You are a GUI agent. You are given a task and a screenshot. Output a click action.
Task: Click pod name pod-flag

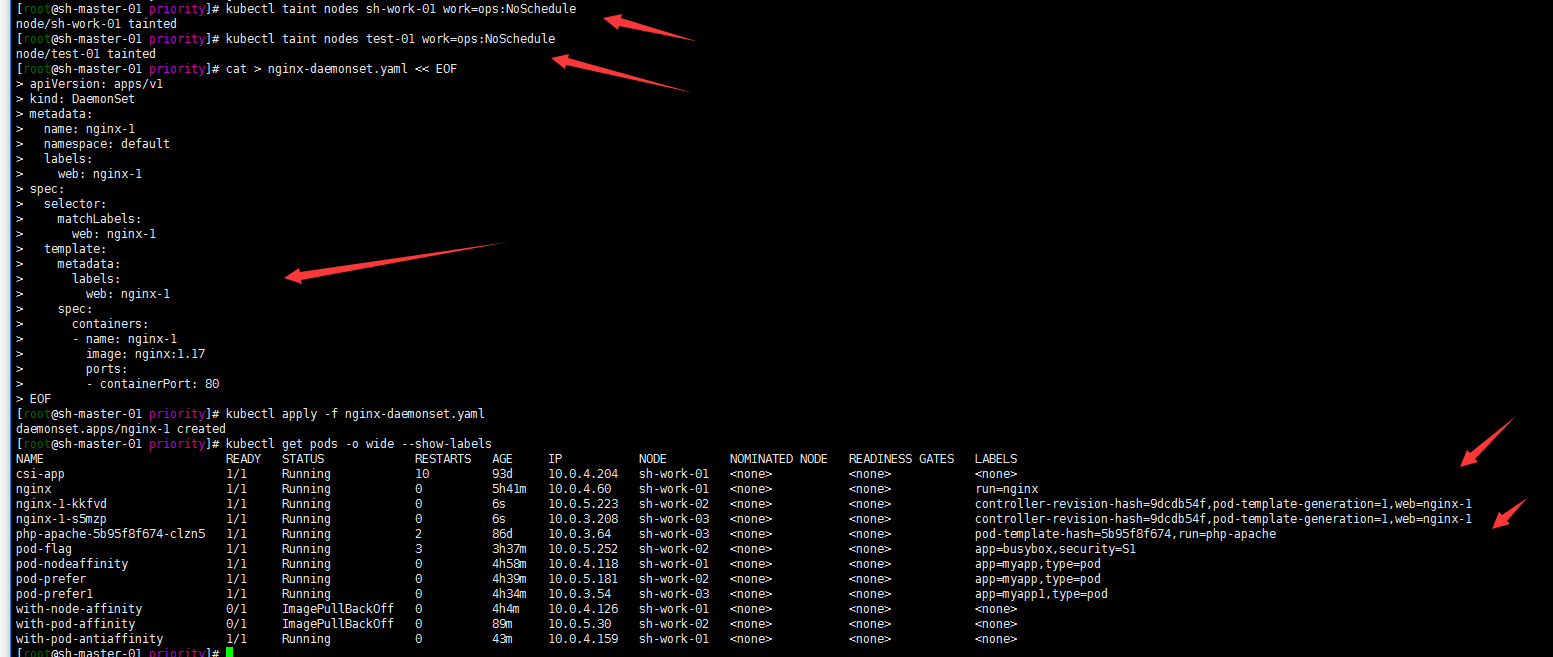tap(44, 549)
